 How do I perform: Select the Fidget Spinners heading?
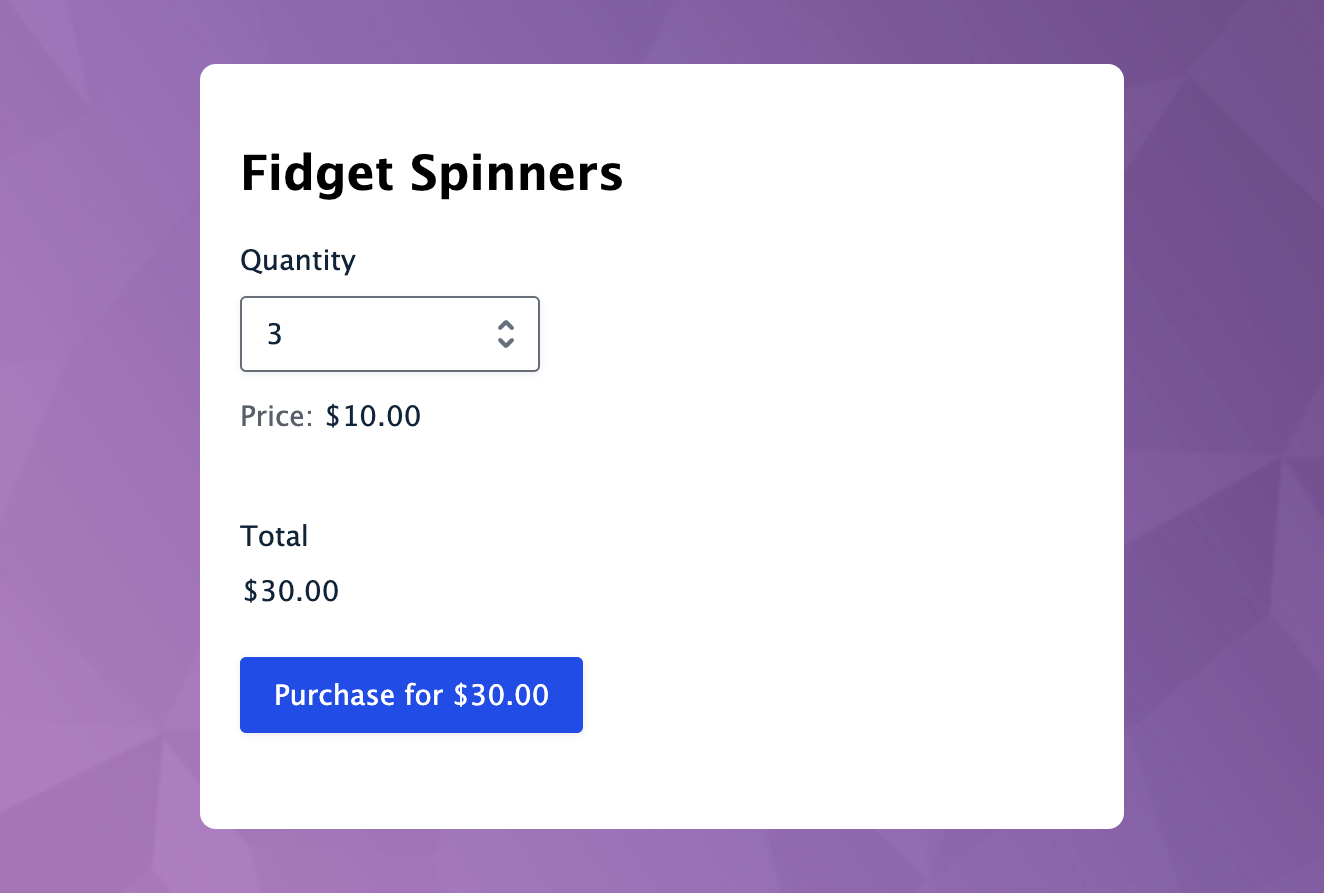coord(432,173)
